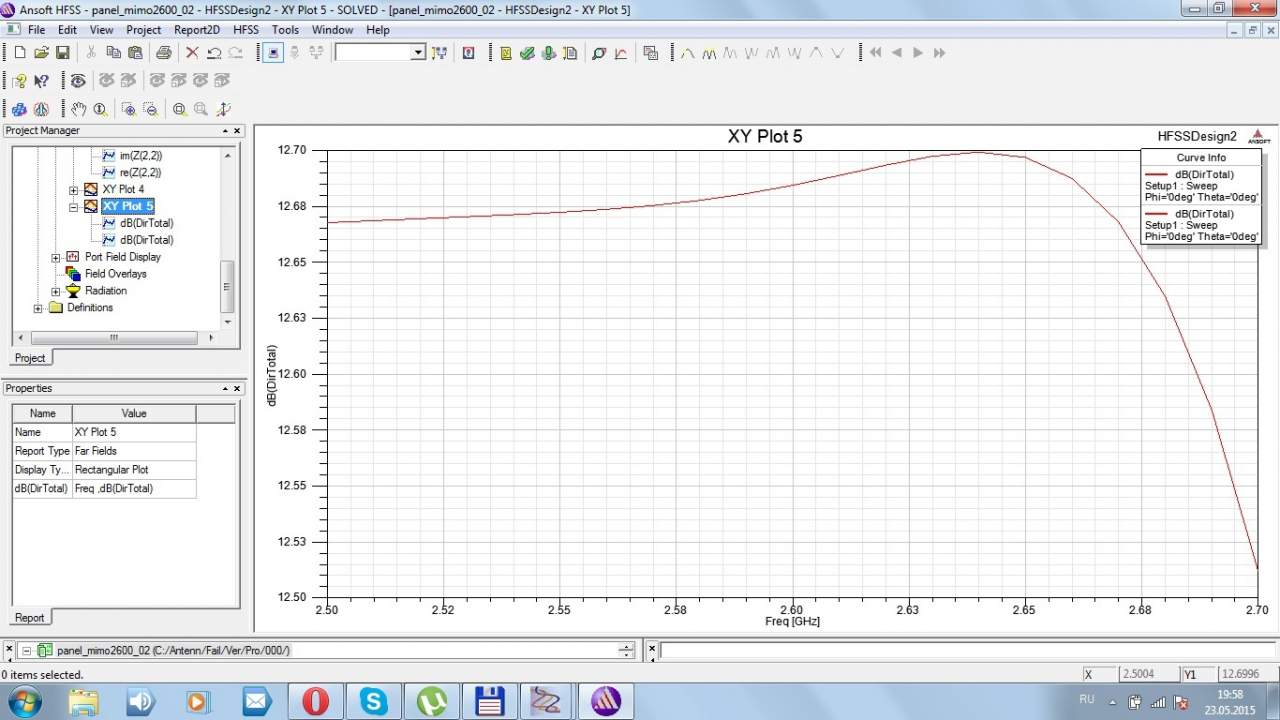
Task: Click the Rectangular Plot display type value
Action: tap(111, 470)
